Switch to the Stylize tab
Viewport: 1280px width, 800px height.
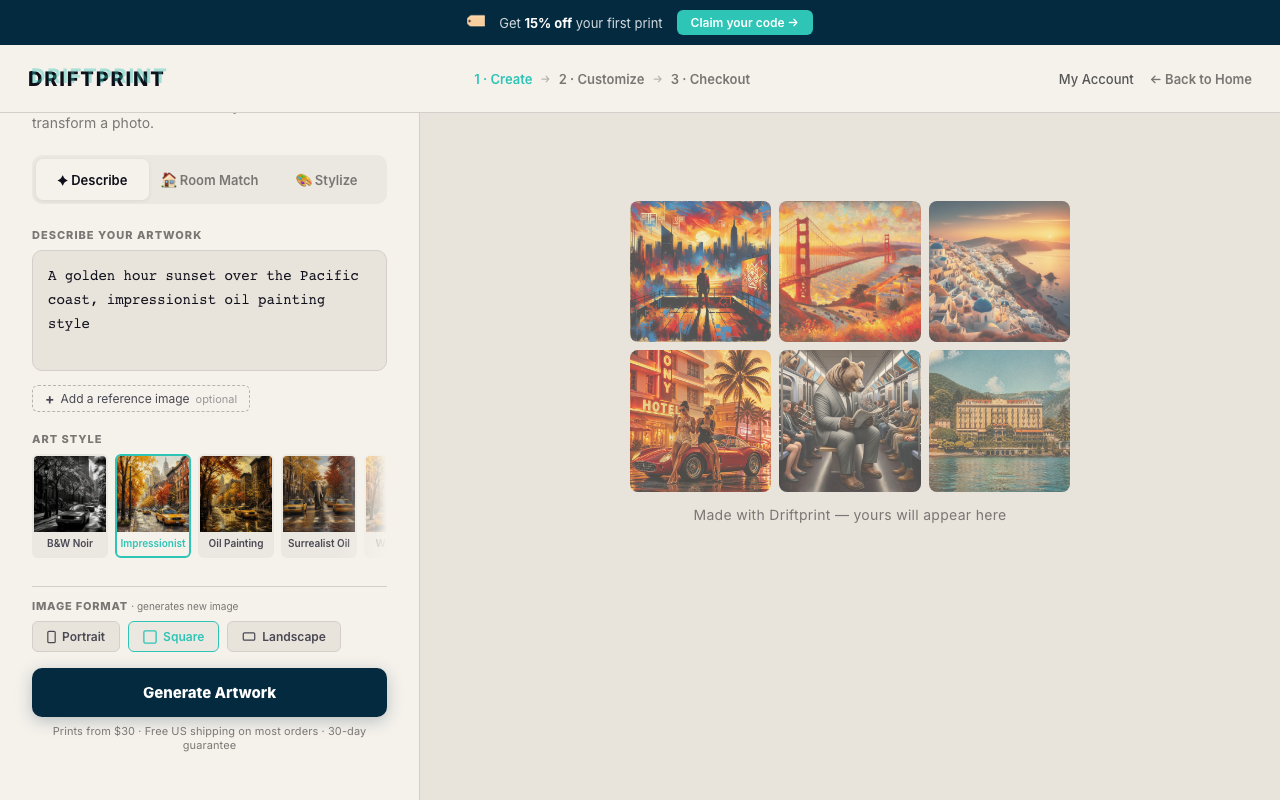327,180
